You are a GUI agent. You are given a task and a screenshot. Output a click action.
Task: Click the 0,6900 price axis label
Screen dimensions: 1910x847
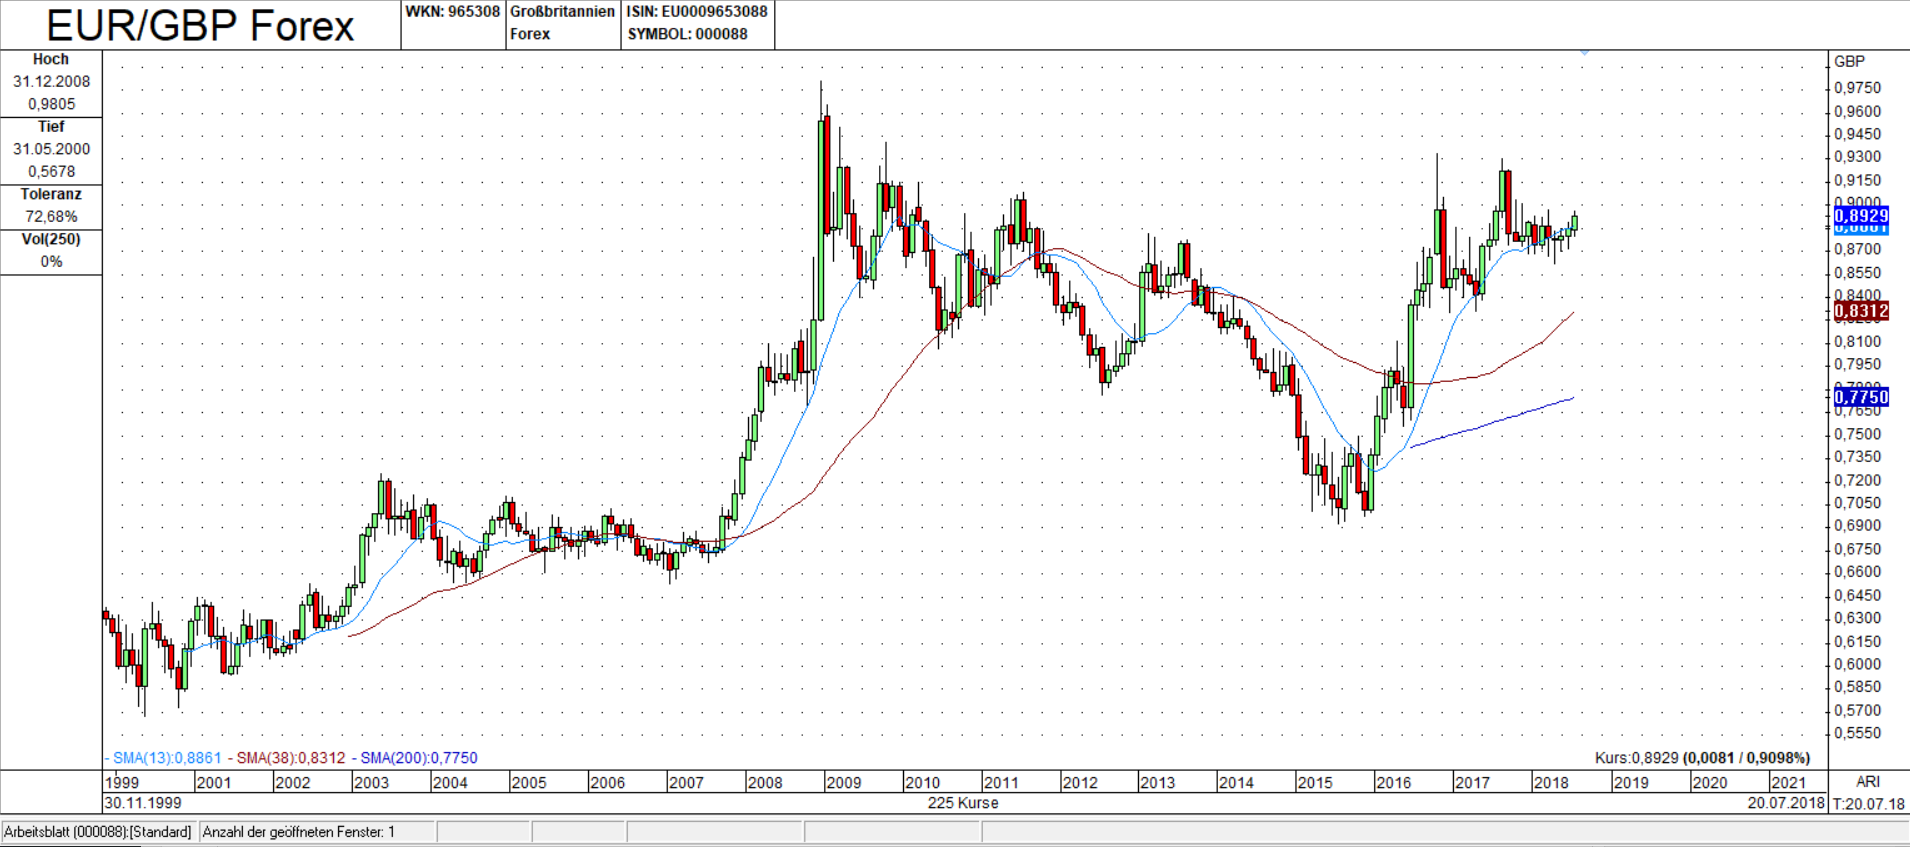(1857, 526)
